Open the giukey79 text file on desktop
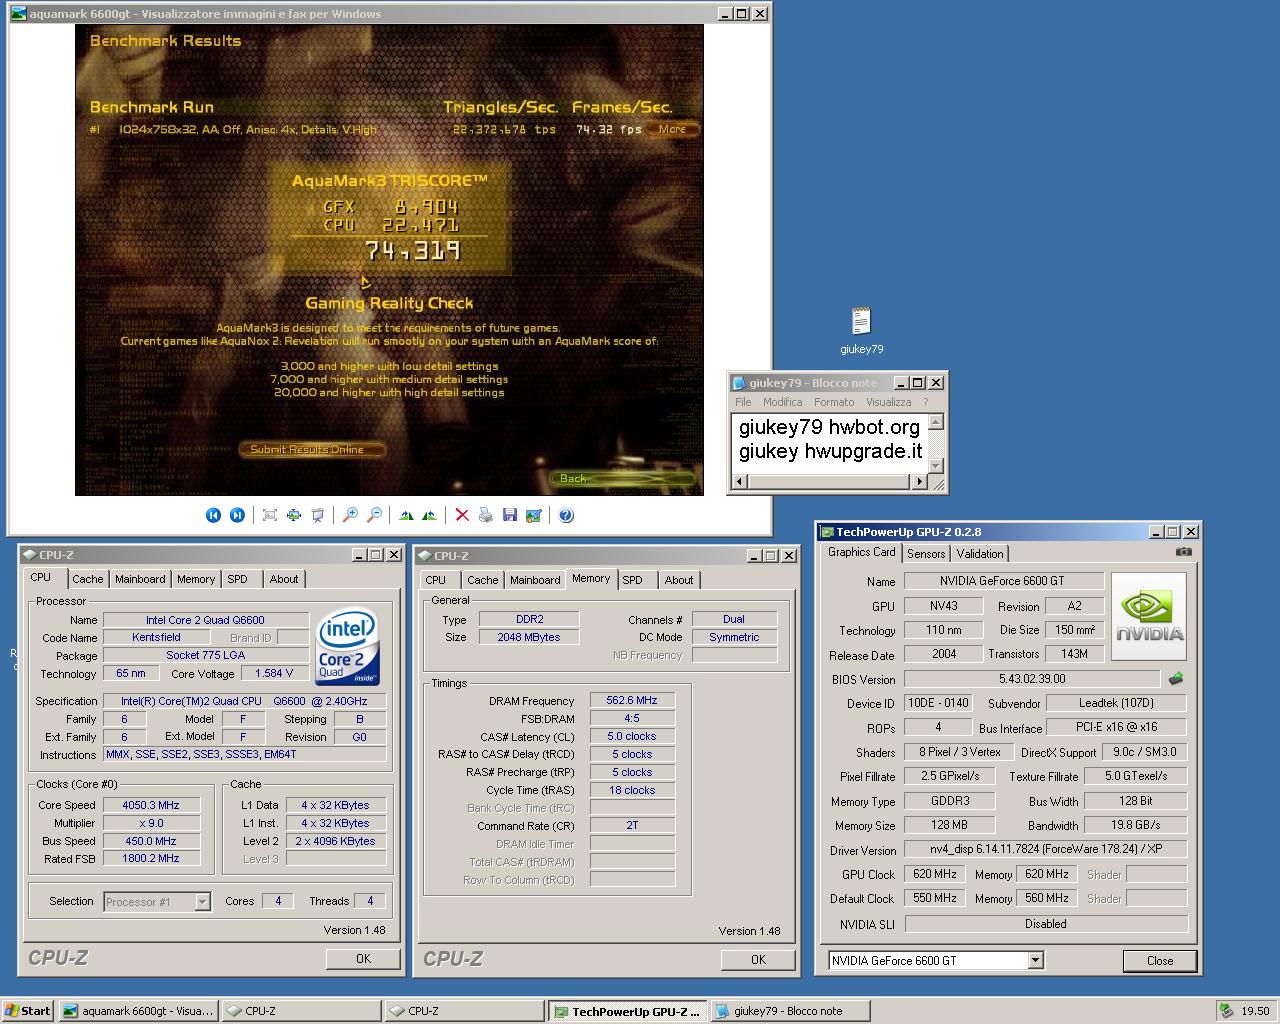 coord(861,331)
